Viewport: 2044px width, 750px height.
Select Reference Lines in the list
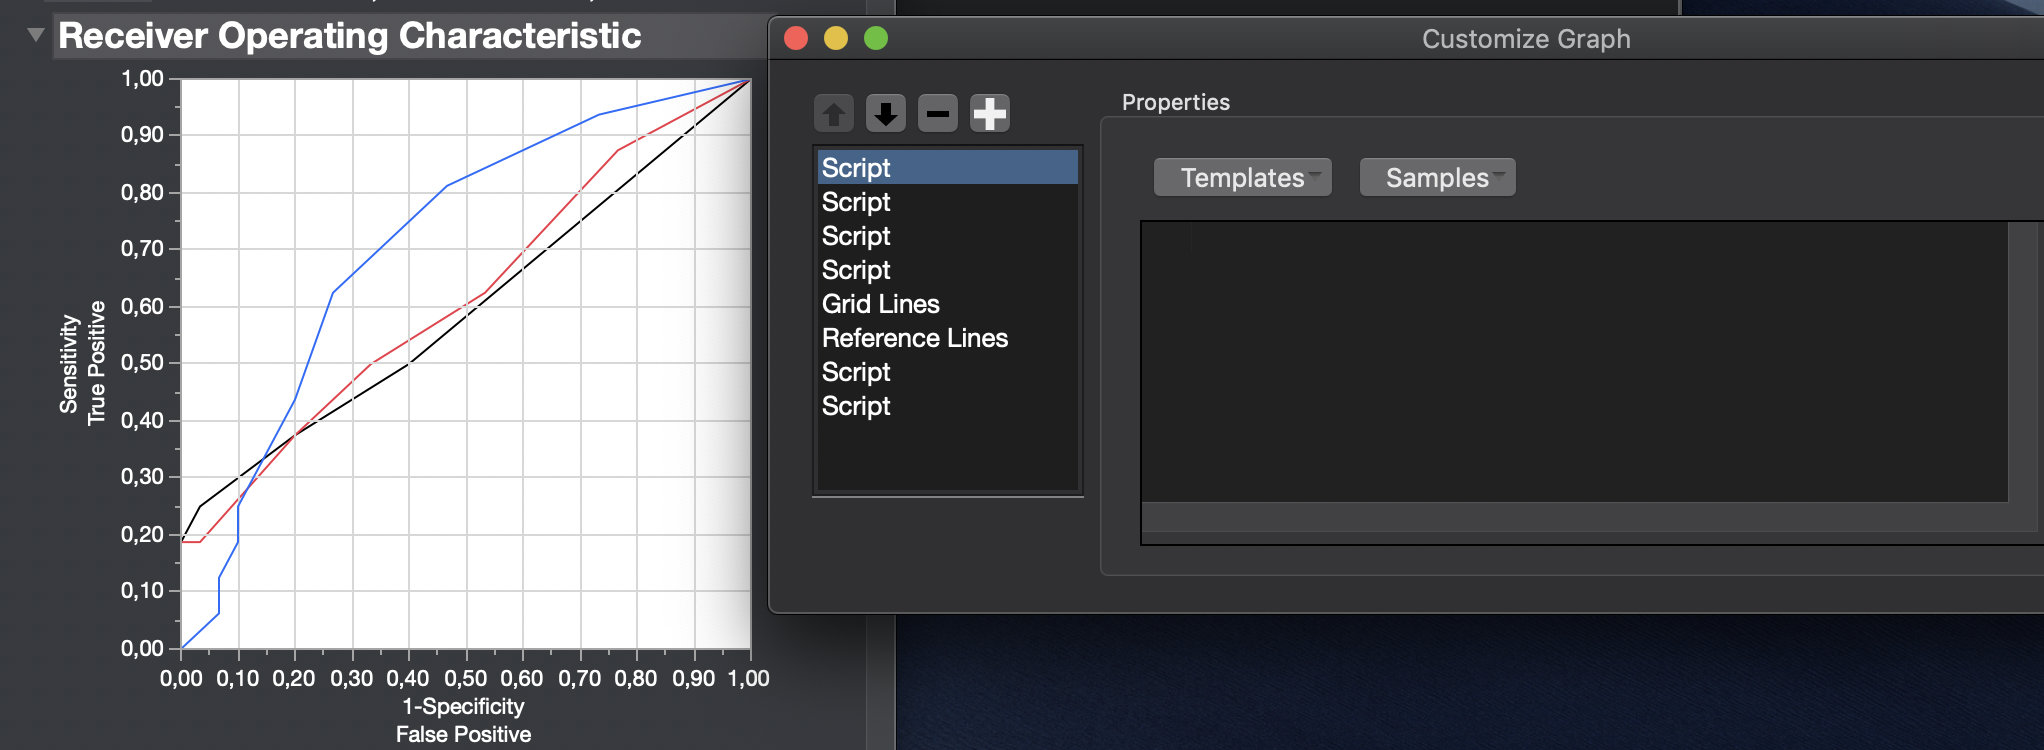coord(914,338)
